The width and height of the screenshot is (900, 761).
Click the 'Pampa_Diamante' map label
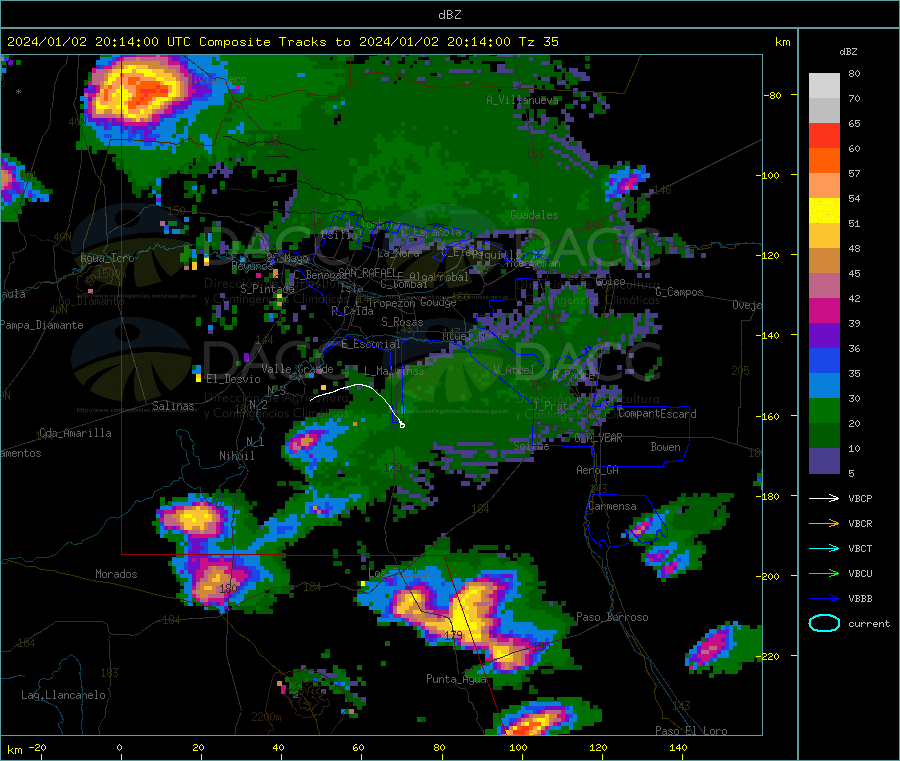(42, 325)
